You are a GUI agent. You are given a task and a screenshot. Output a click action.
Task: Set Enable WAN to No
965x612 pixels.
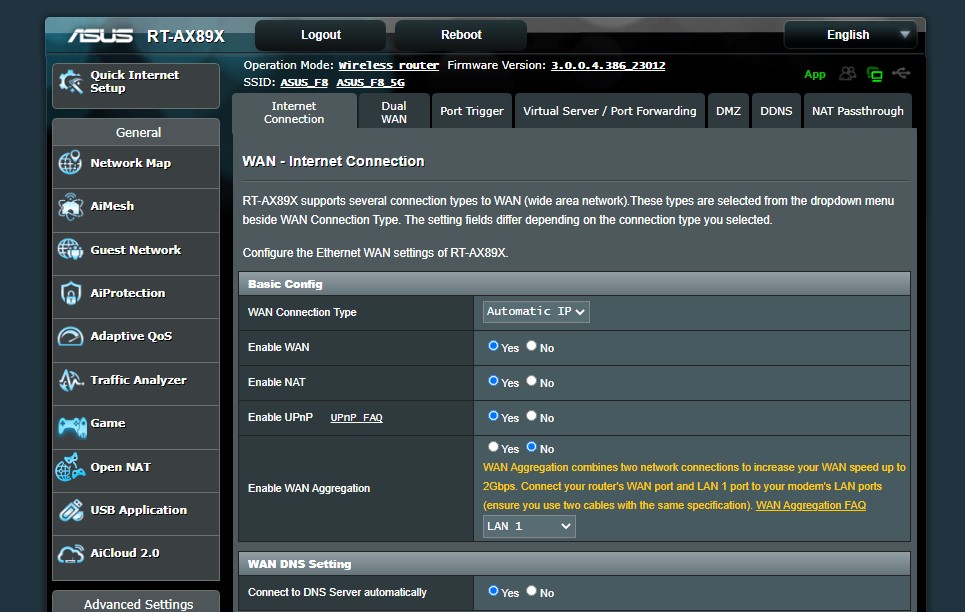pos(532,346)
